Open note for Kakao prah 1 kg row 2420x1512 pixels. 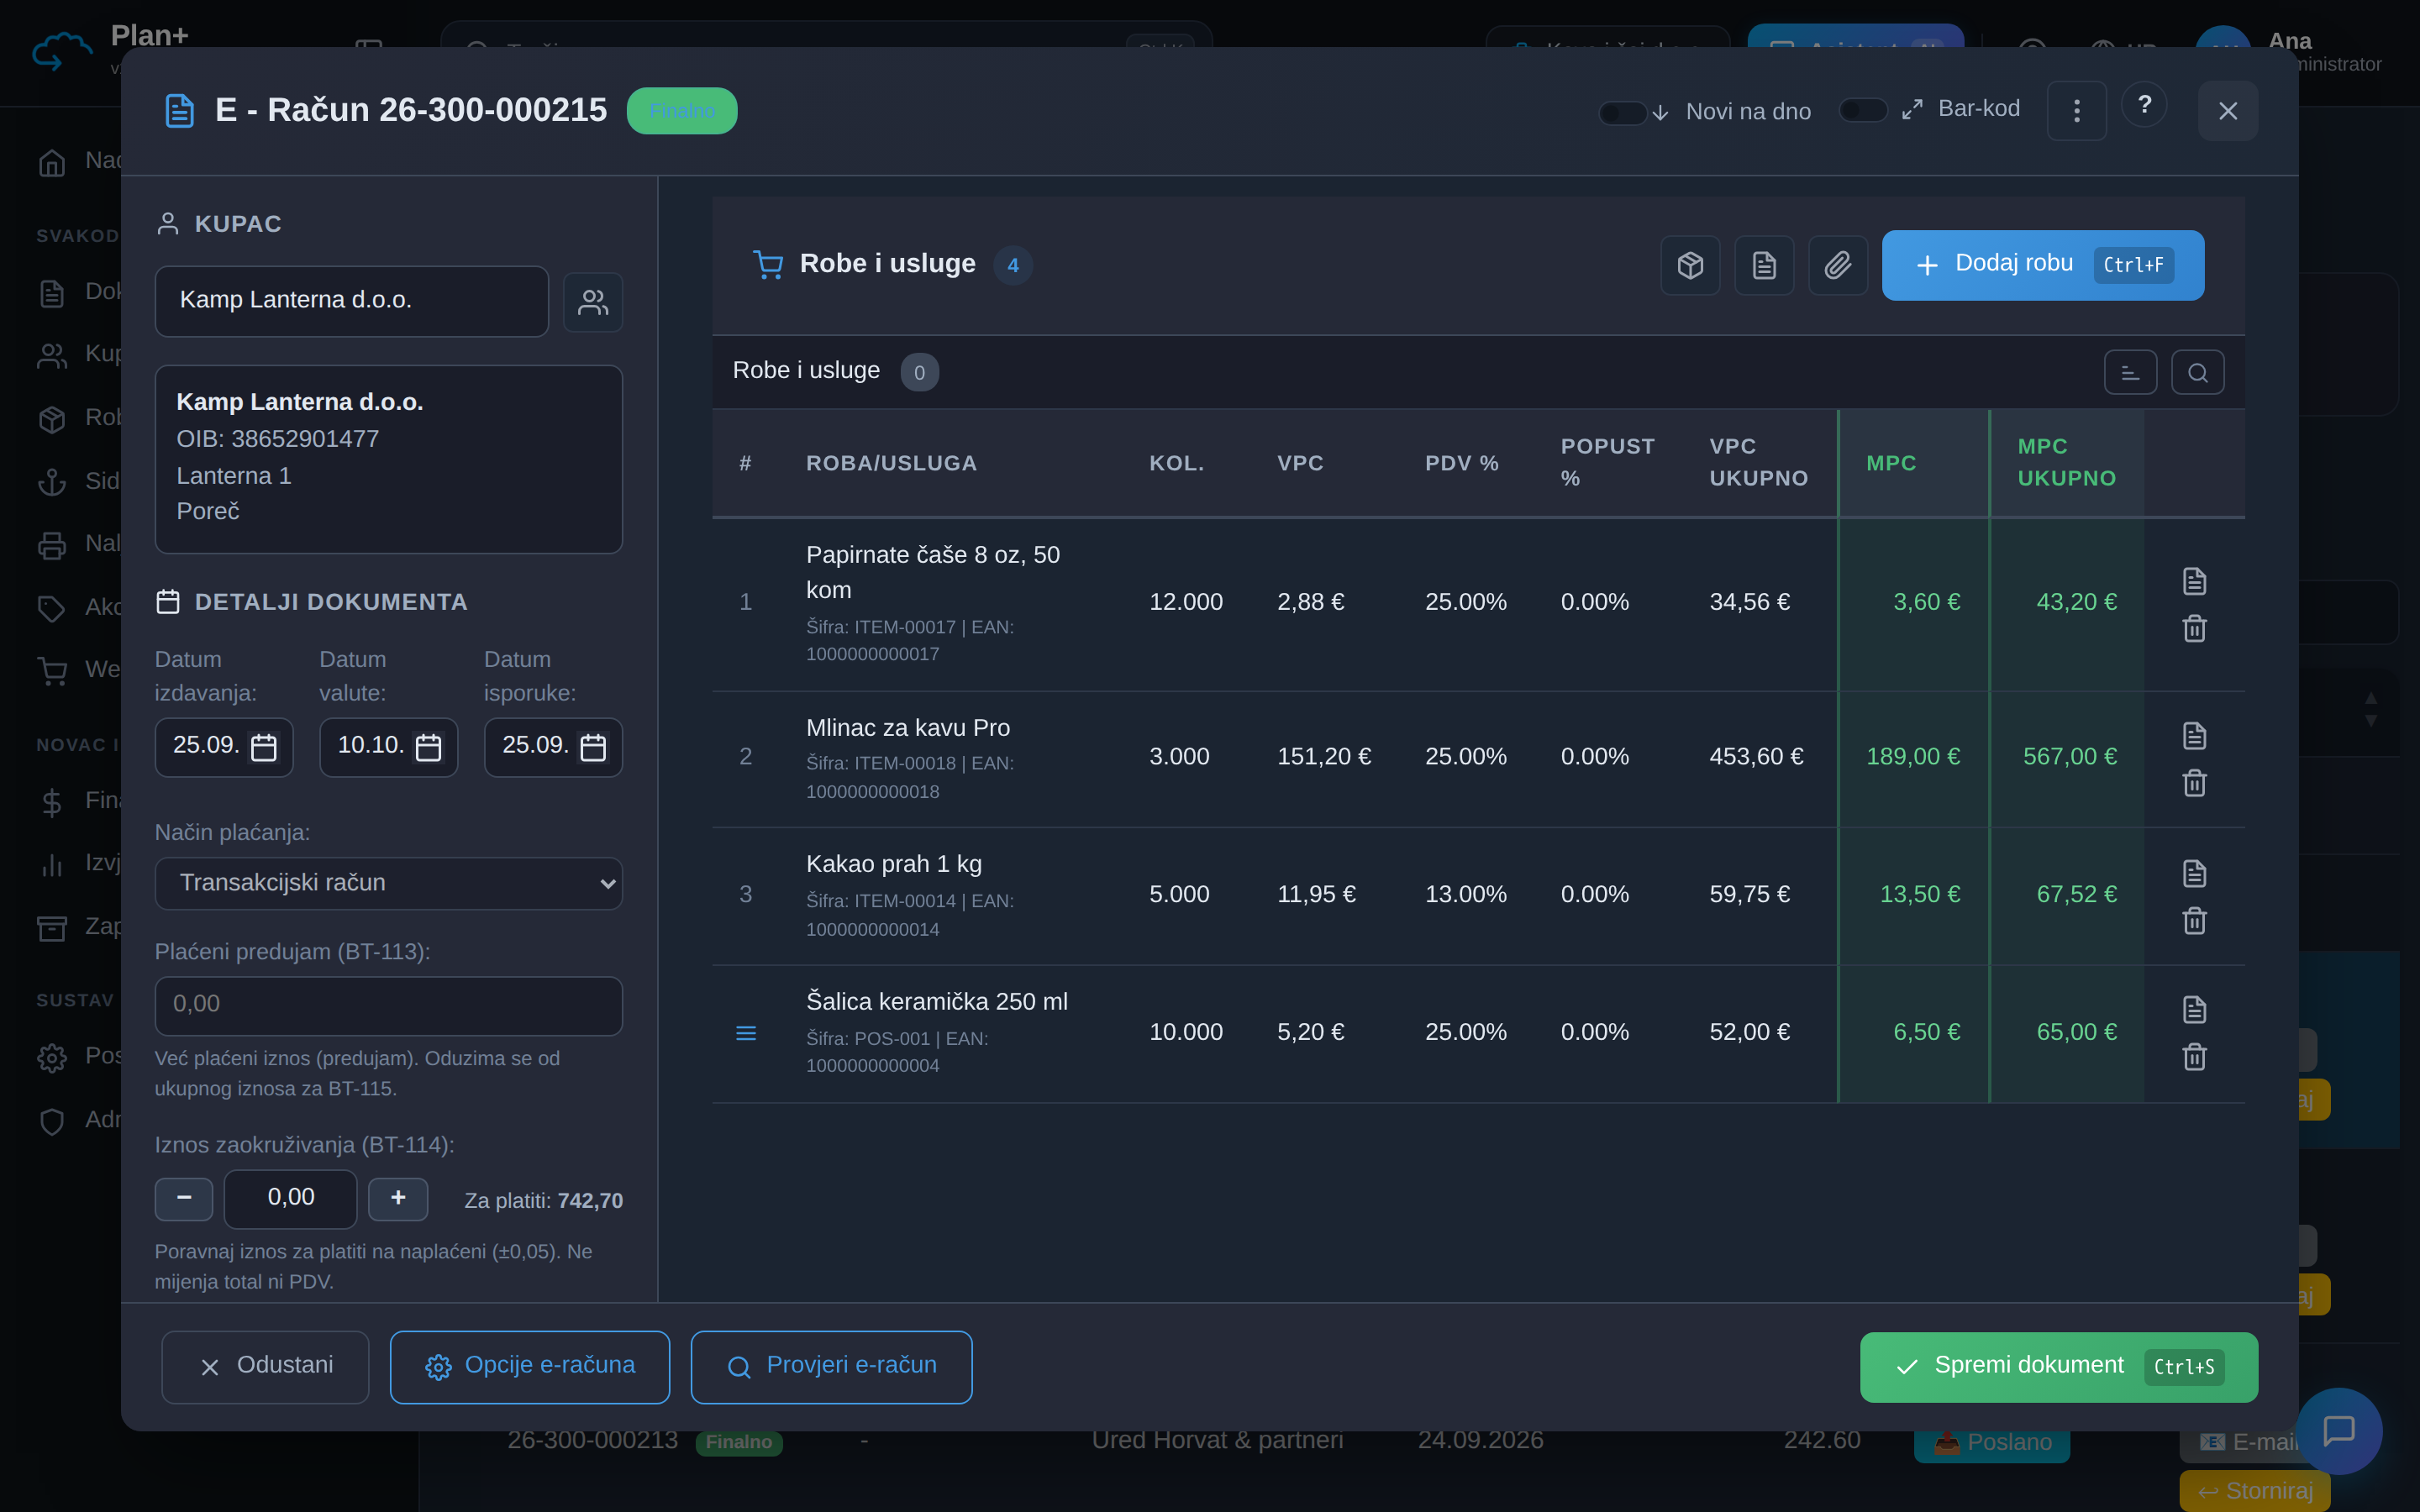pos(2194,874)
